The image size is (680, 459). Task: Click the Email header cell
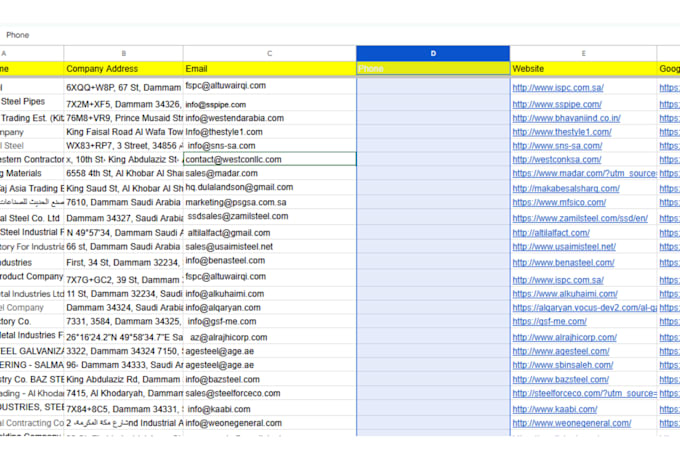[x=269, y=69]
